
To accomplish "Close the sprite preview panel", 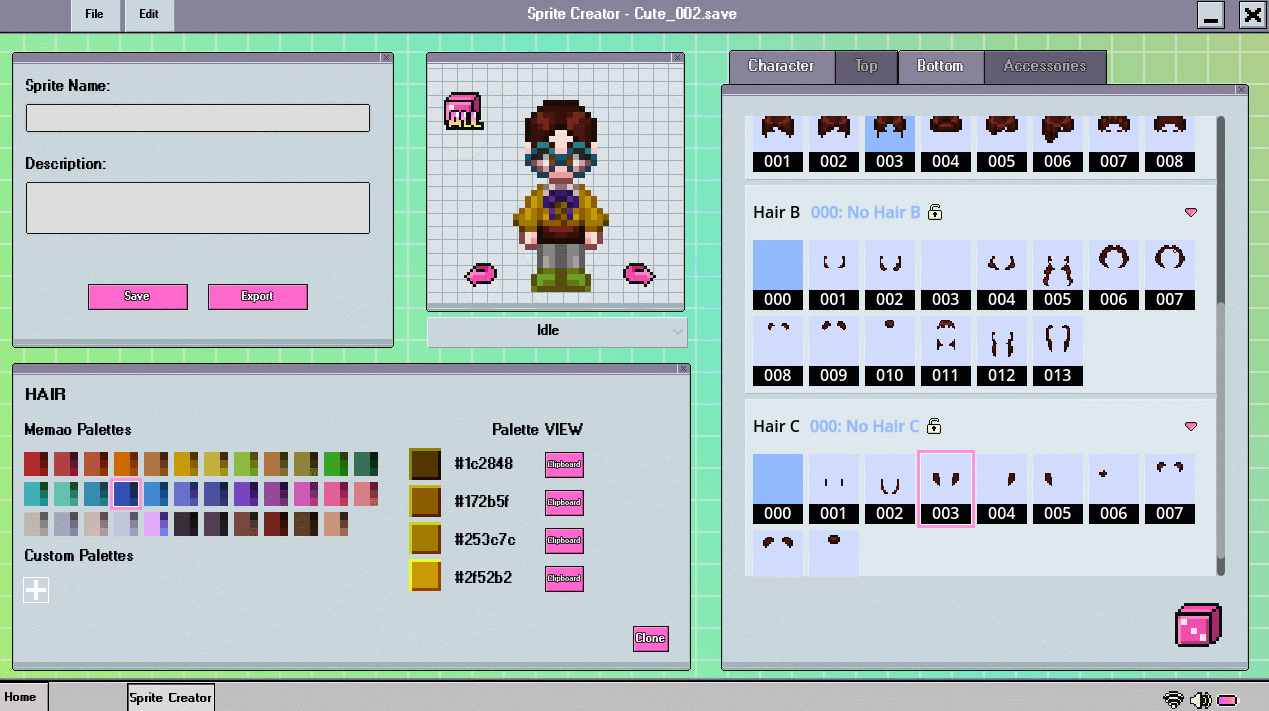I will pyautogui.click(x=678, y=58).
